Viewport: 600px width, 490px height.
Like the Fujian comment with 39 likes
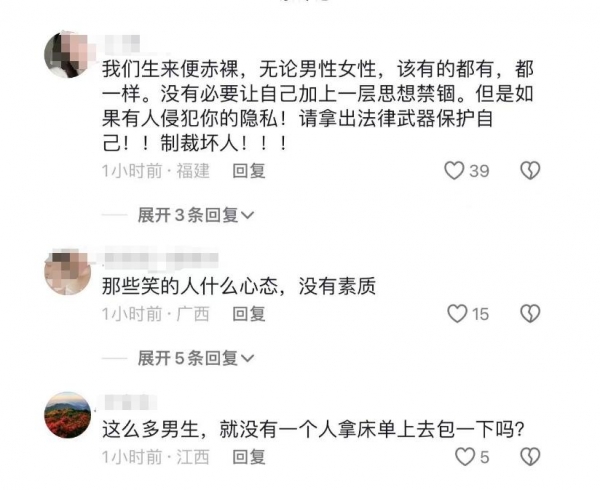pos(454,171)
